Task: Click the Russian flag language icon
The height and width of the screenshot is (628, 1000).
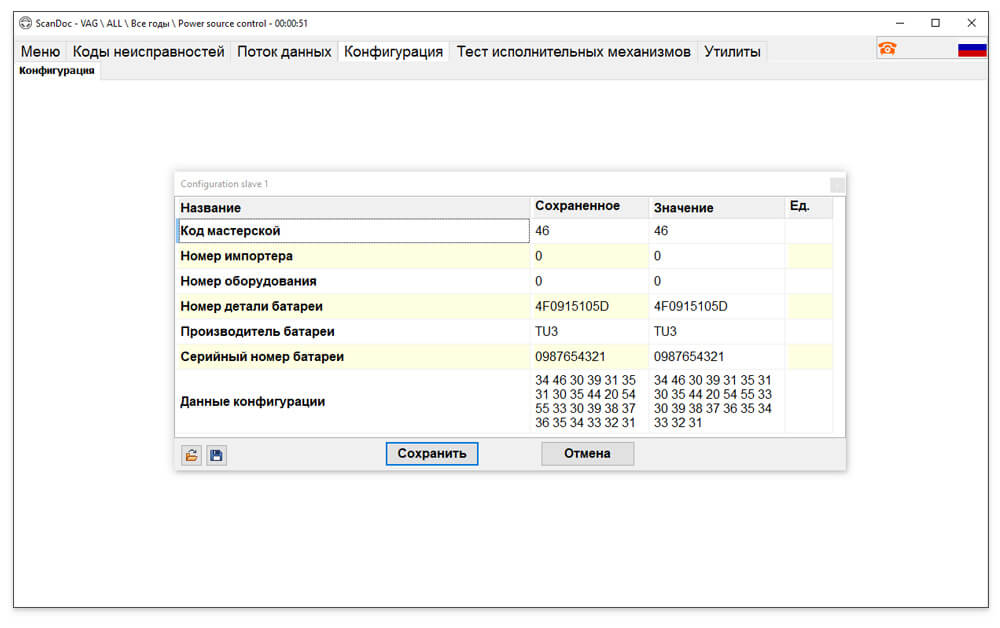Action: (x=972, y=49)
